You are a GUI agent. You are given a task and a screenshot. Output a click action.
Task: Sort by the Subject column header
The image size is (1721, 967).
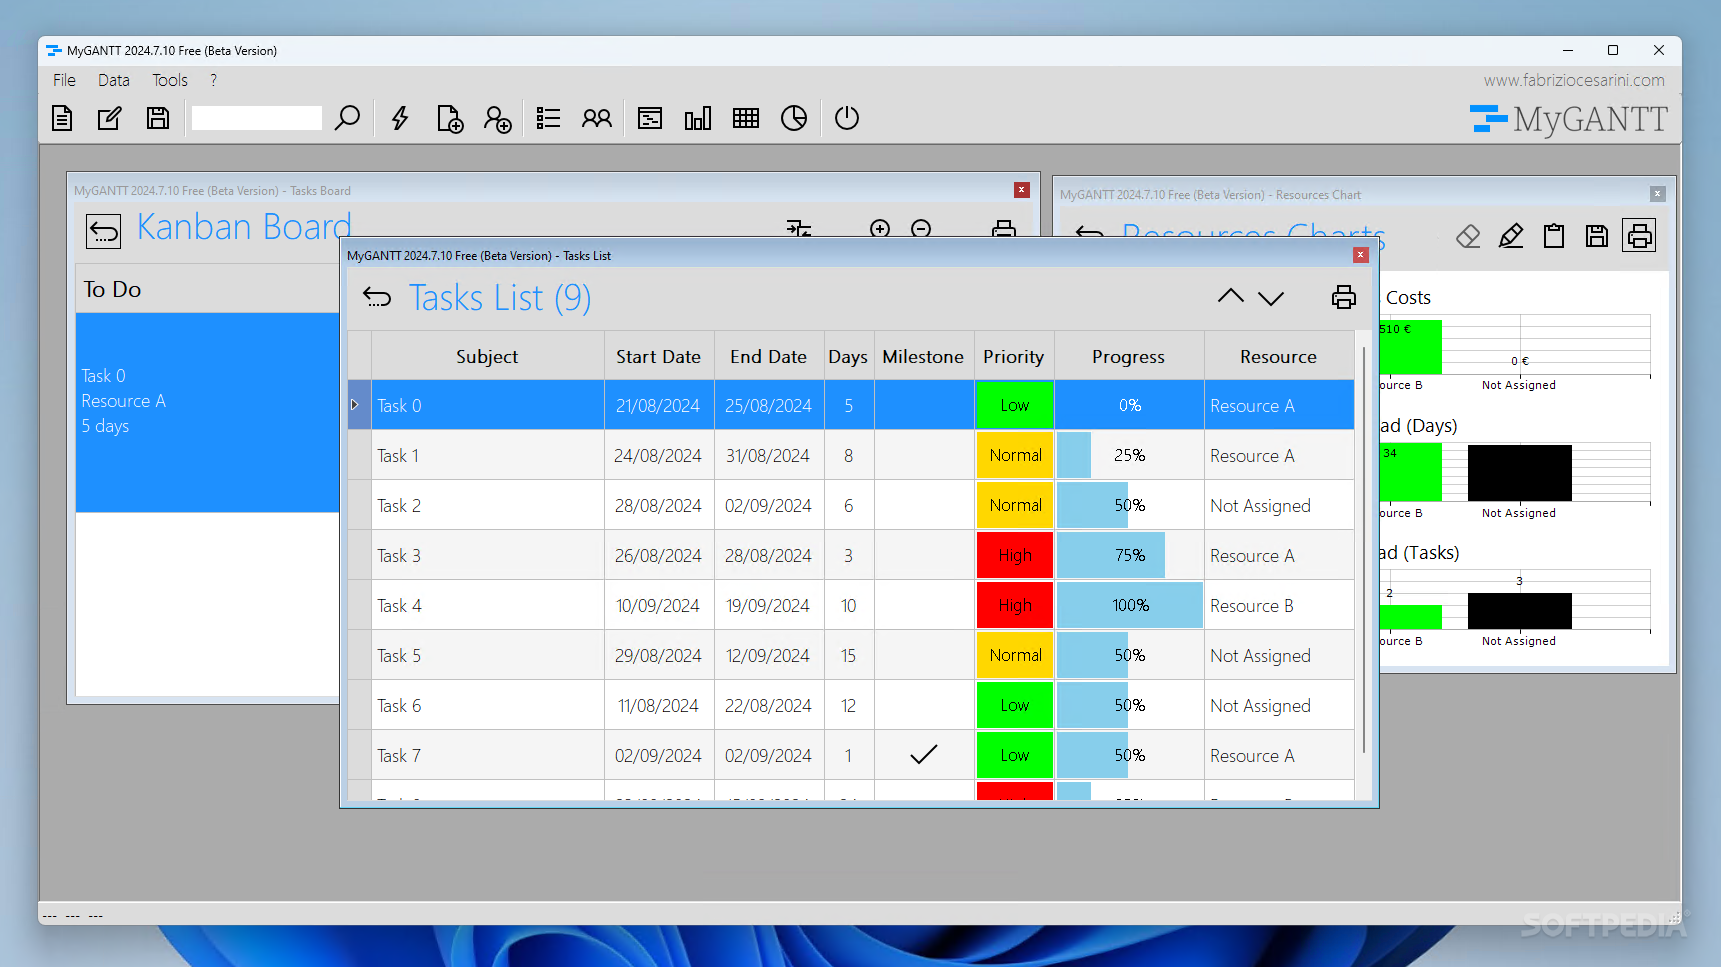[487, 356]
